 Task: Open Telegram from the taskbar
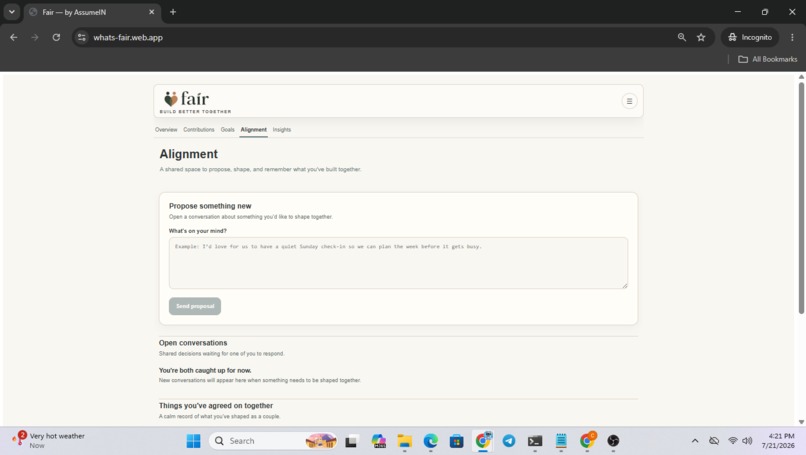[509, 441]
